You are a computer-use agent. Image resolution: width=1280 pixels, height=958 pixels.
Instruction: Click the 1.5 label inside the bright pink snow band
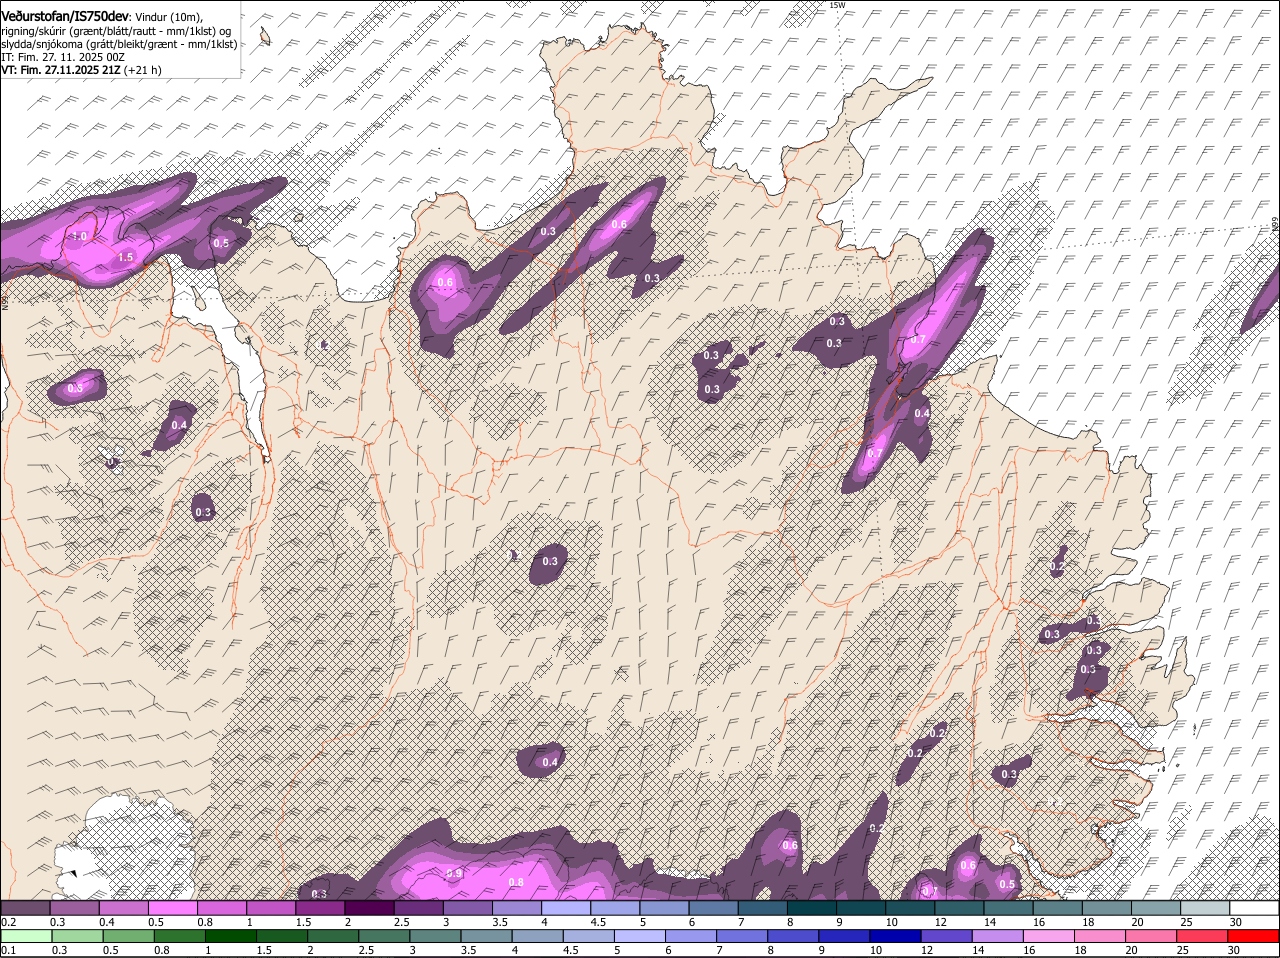click(x=125, y=257)
